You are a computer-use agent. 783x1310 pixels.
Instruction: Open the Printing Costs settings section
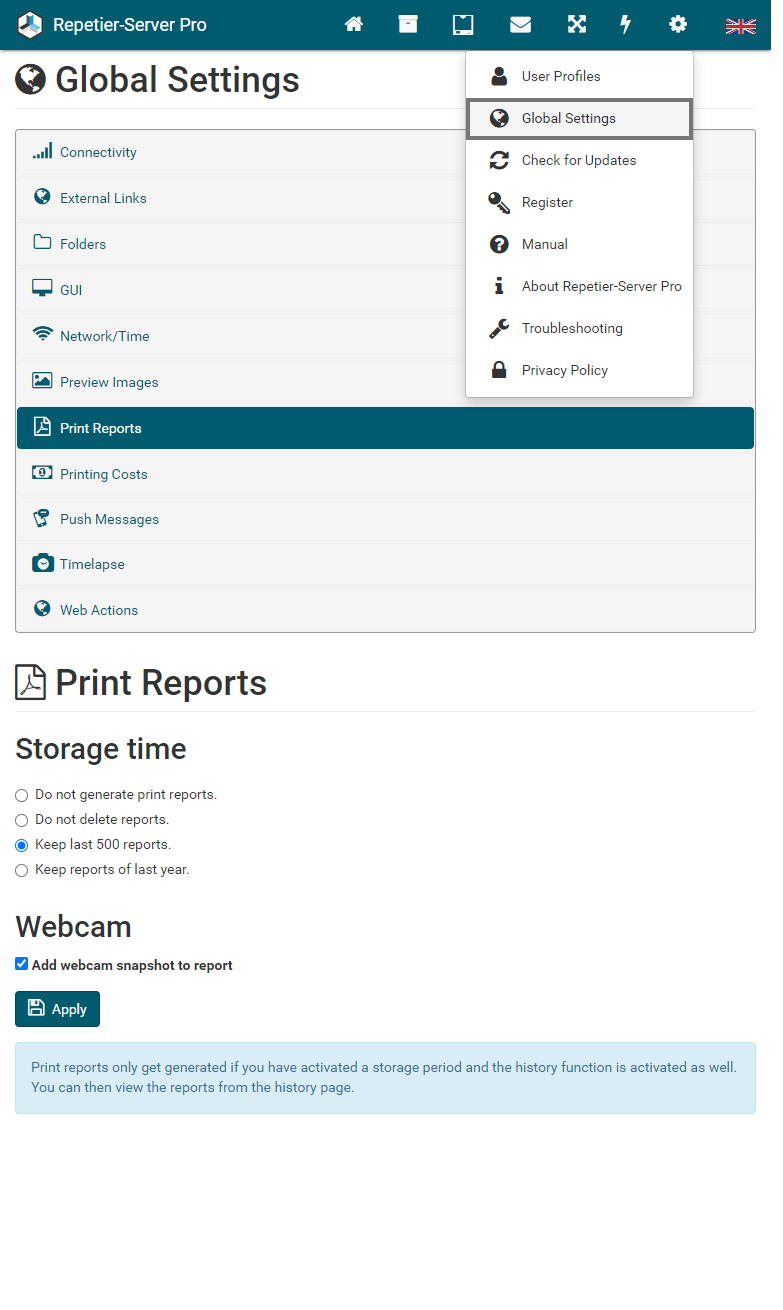click(x=104, y=474)
